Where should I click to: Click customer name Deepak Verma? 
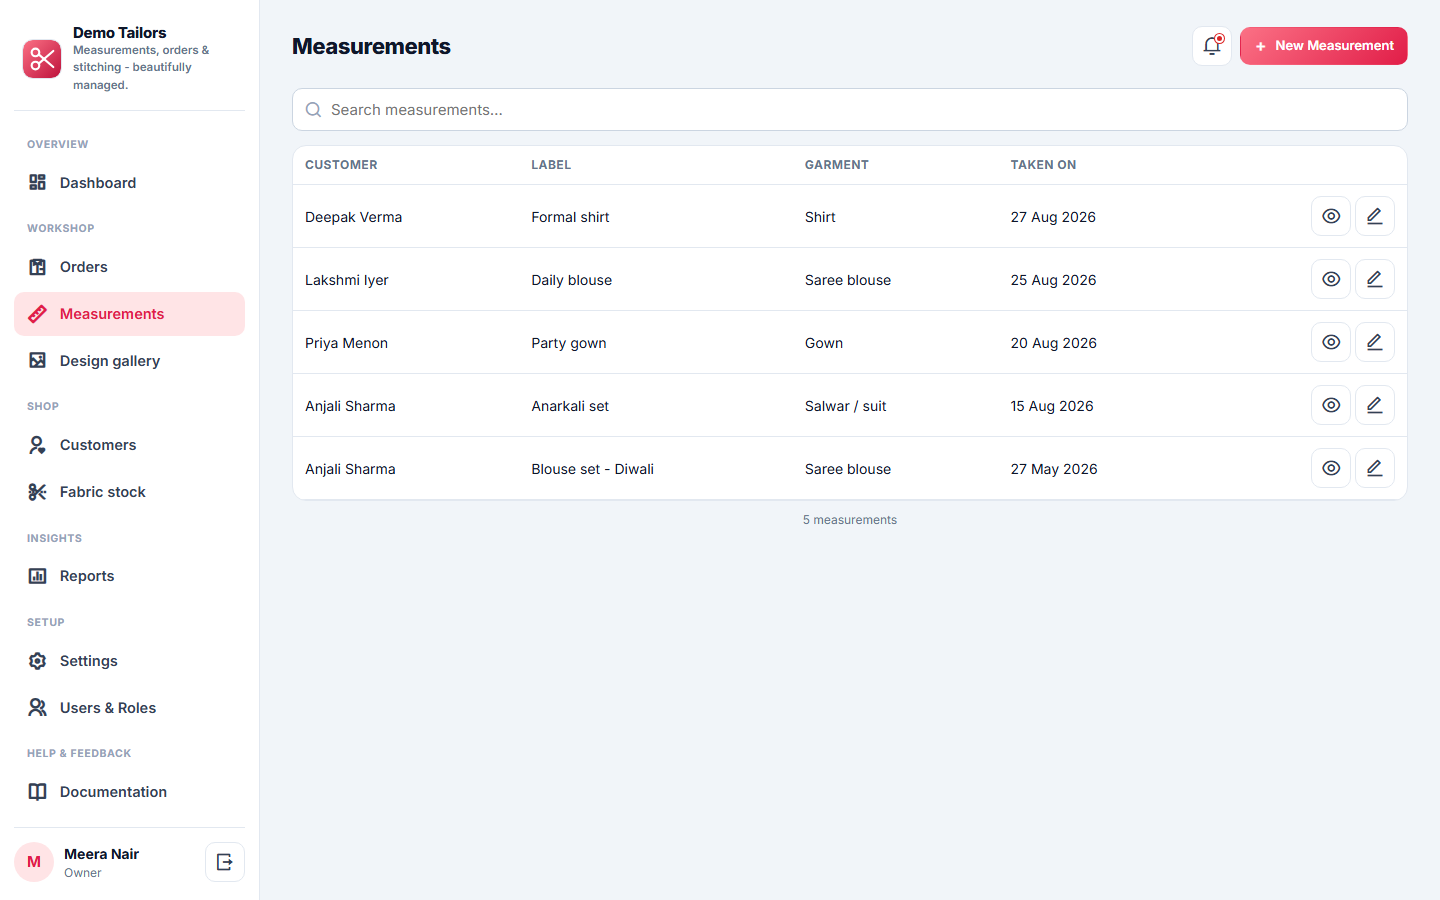coord(353,217)
